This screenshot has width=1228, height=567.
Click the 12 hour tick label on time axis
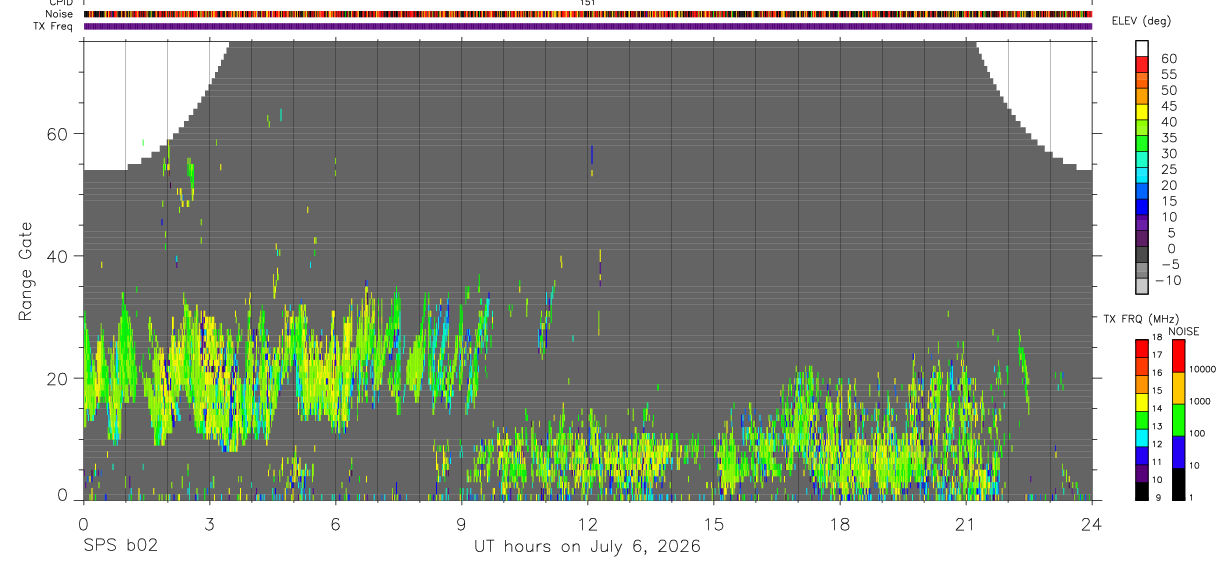[587, 526]
